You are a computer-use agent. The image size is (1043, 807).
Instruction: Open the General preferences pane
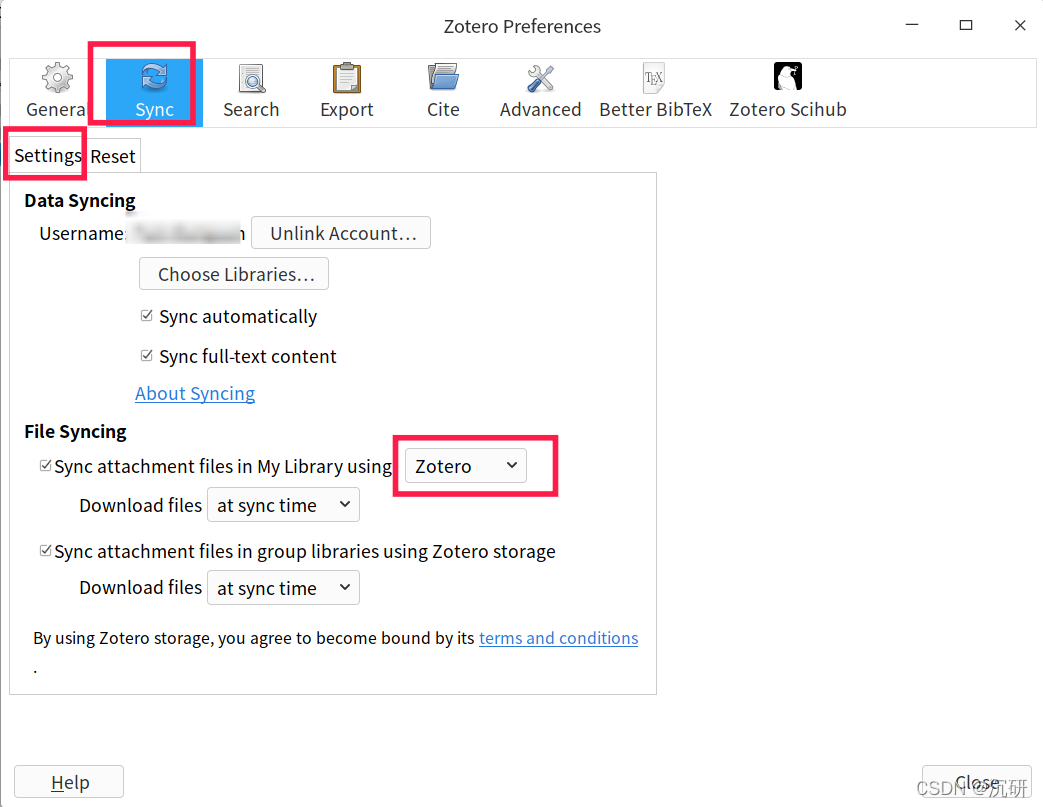(57, 92)
